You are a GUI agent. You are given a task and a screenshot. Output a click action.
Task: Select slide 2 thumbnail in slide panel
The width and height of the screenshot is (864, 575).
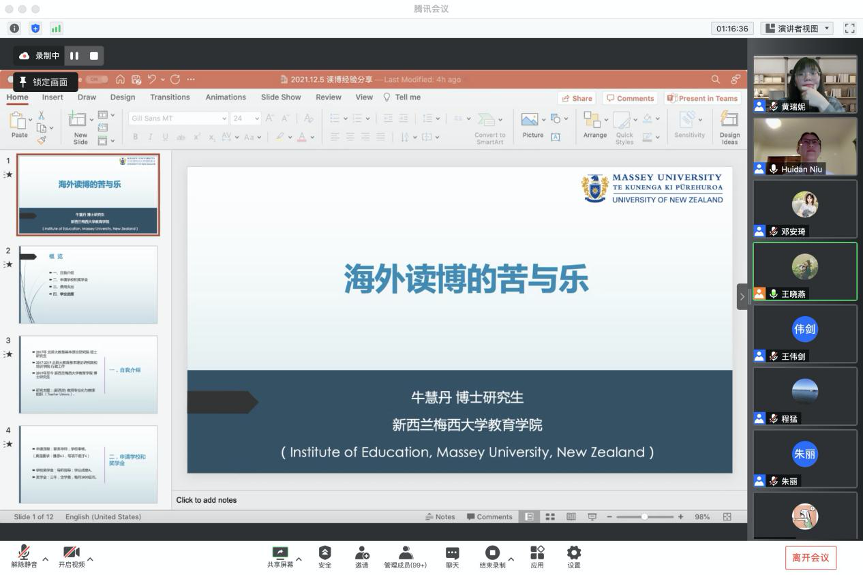point(88,285)
